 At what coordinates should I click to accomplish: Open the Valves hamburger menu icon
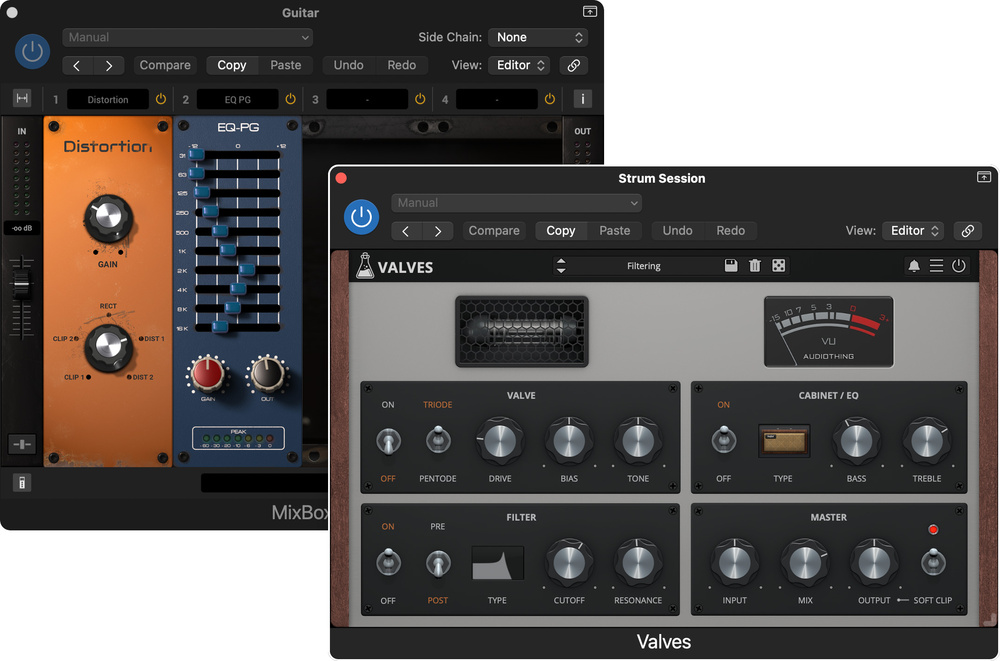tap(936, 266)
